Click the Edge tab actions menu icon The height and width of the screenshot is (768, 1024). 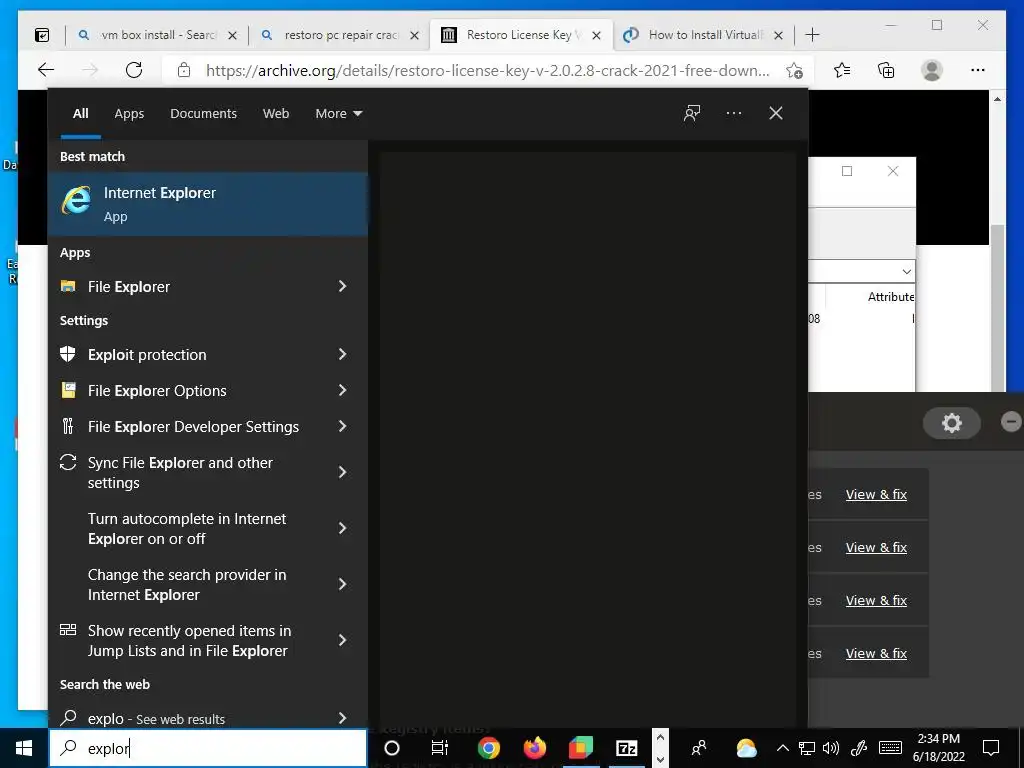[42, 35]
